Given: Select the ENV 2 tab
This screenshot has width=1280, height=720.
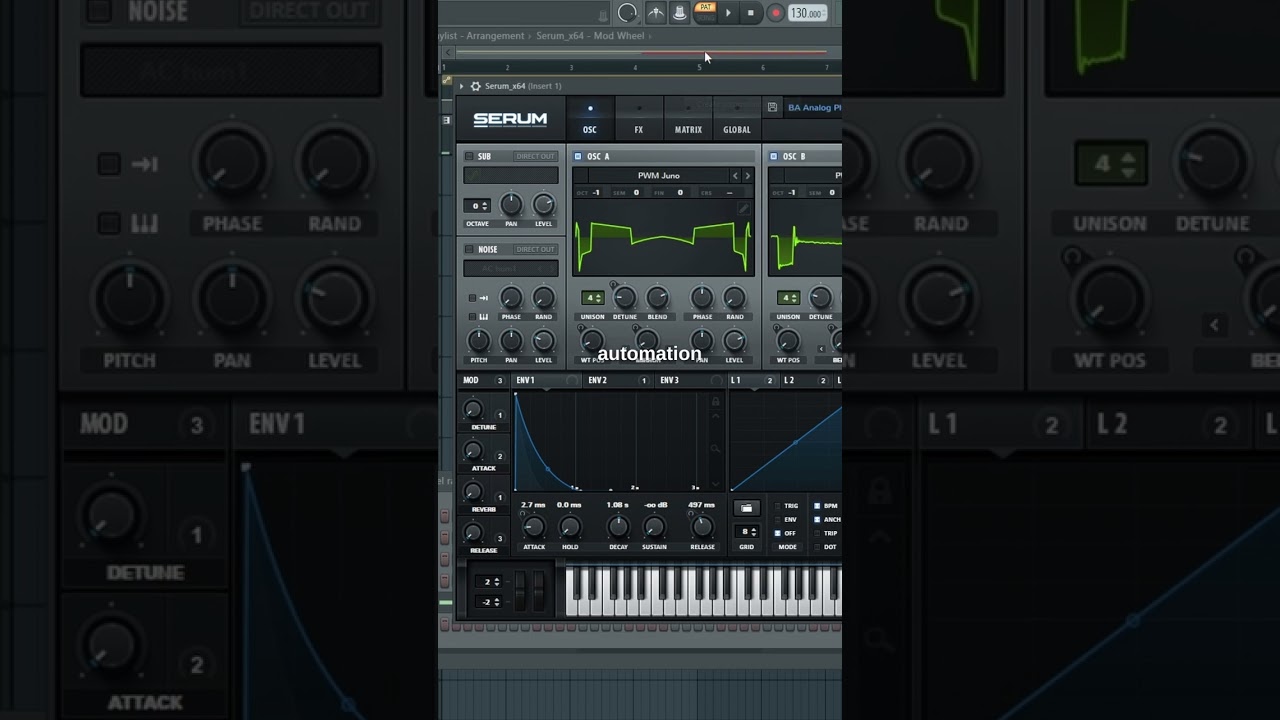Looking at the screenshot, I should tap(619, 380).
